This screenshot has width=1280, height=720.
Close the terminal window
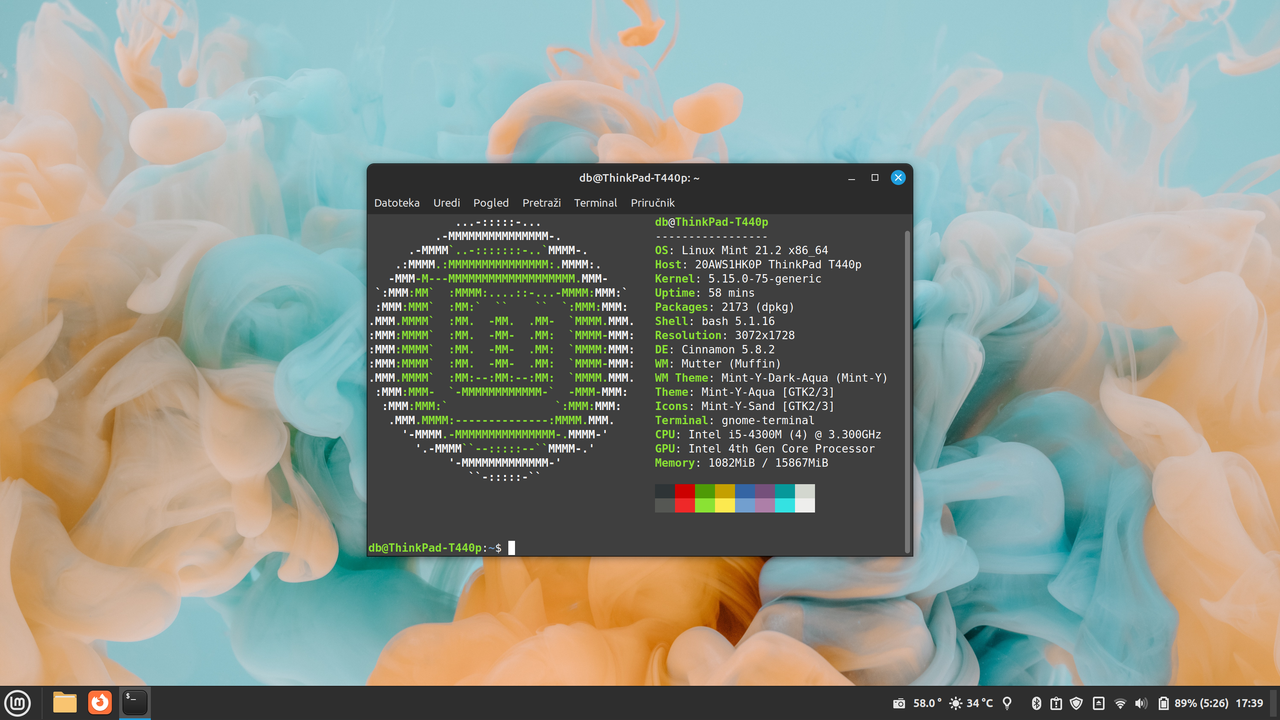point(898,178)
